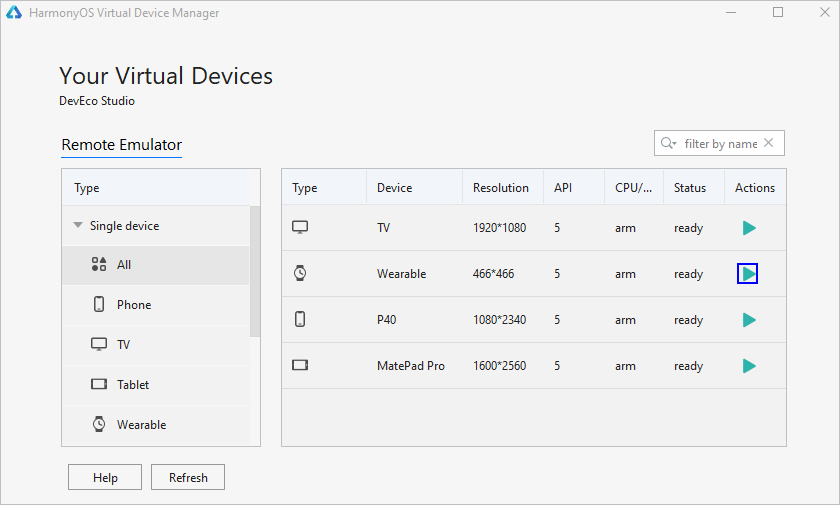Choose TV in the type sidebar
The image size is (840, 505).
123,345
